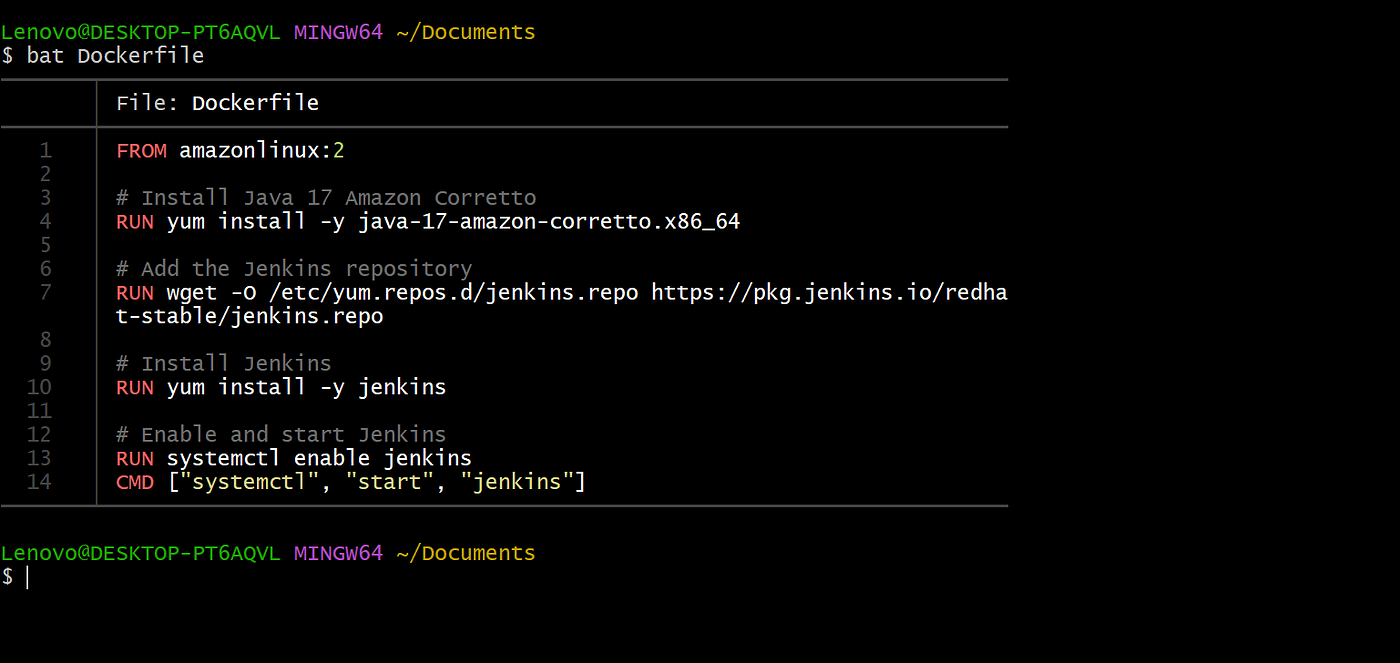Click the '# Install Jenkins' comment
The width and height of the screenshot is (1400, 663).
[x=224, y=364]
